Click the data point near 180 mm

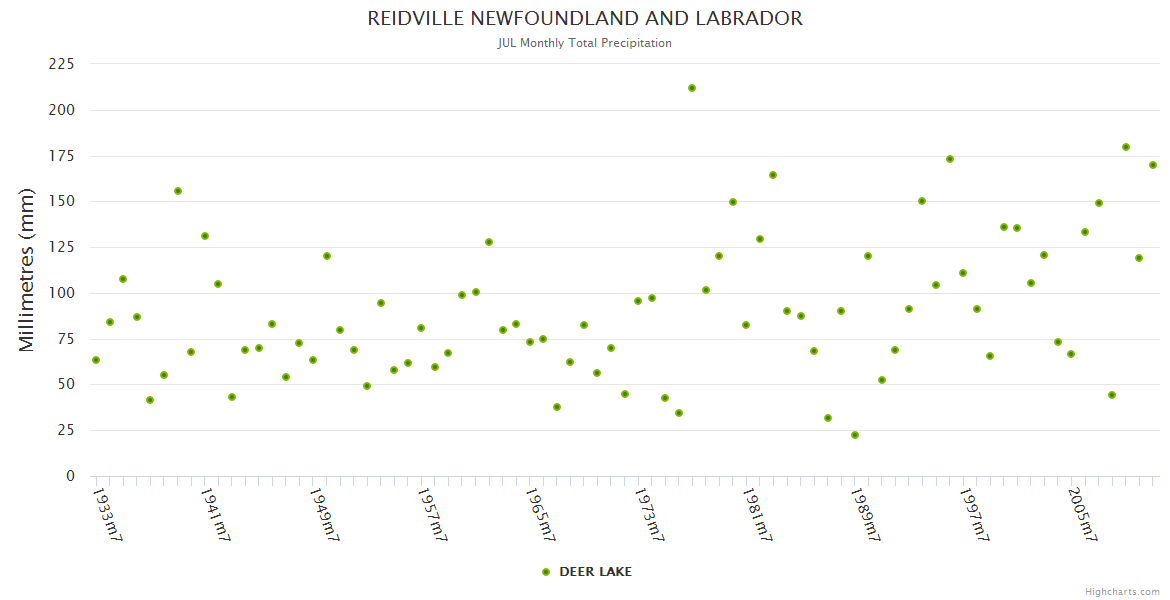[x=1126, y=147]
